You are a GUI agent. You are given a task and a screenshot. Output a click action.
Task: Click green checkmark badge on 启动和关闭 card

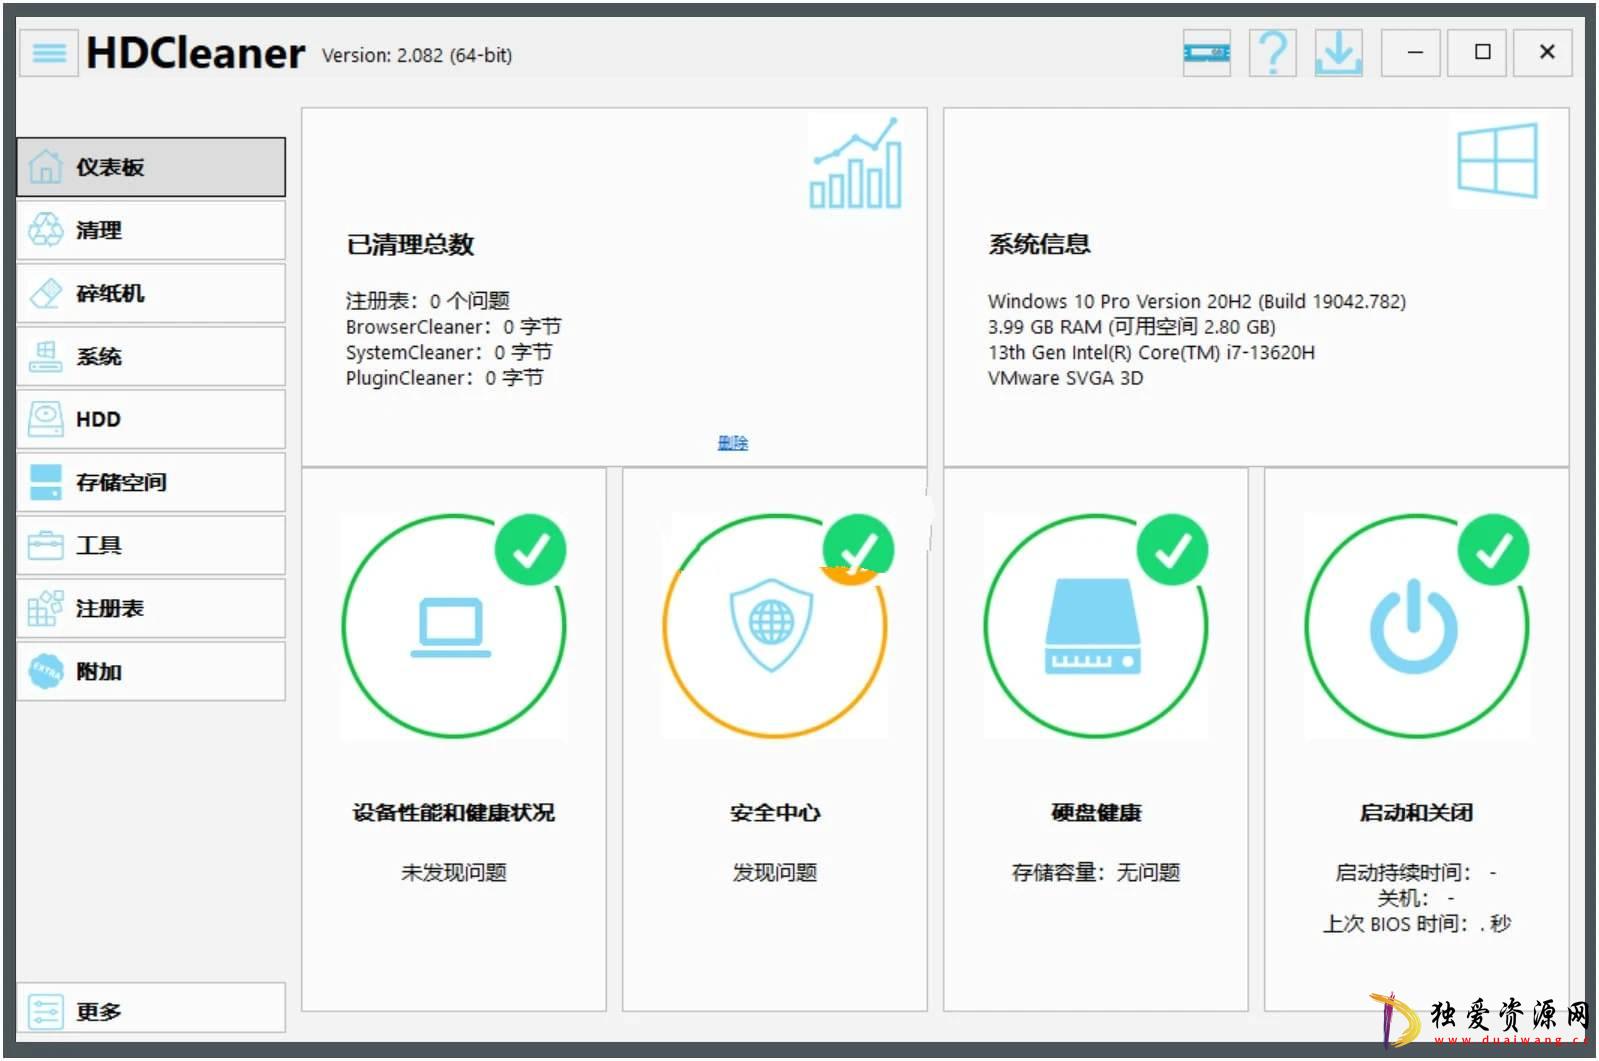pyautogui.click(x=1493, y=549)
